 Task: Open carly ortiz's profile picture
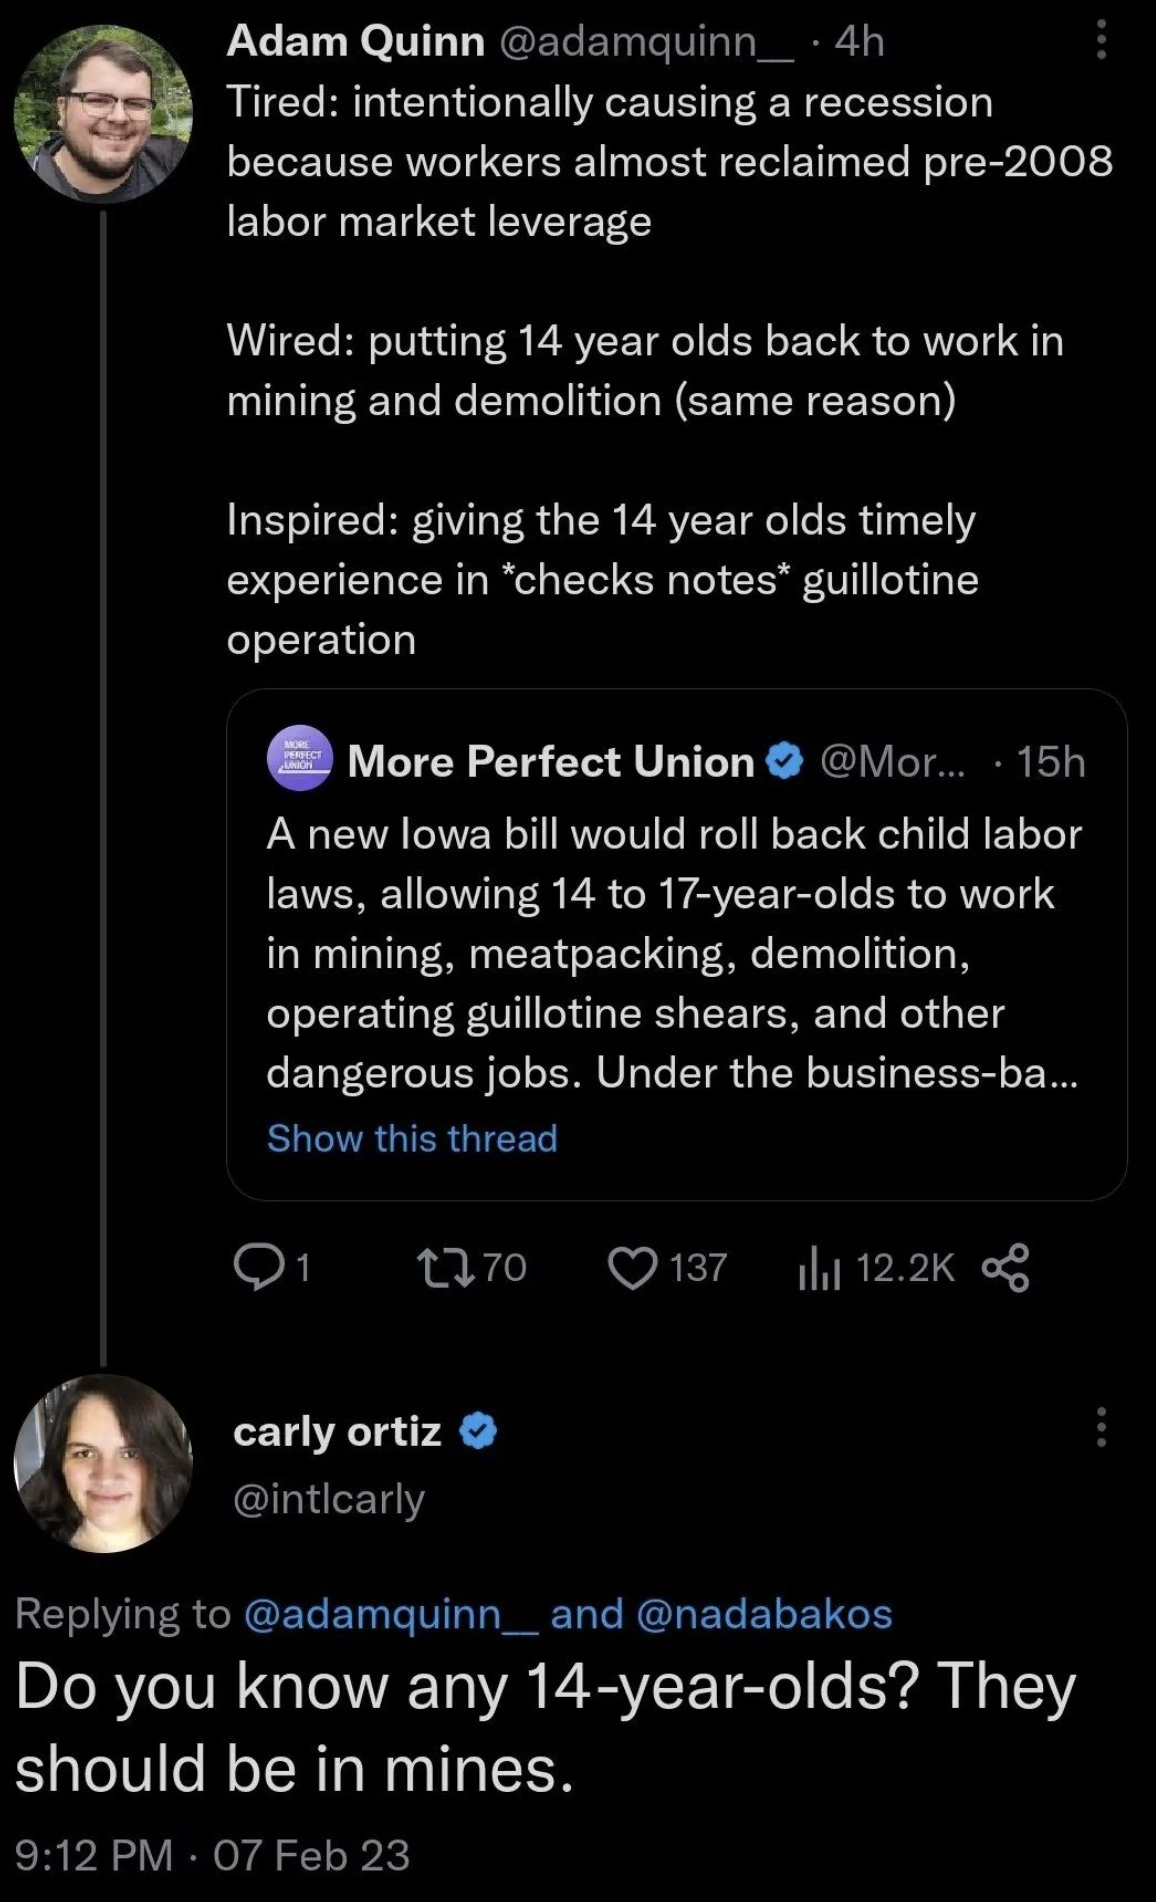tap(103, 1463)
